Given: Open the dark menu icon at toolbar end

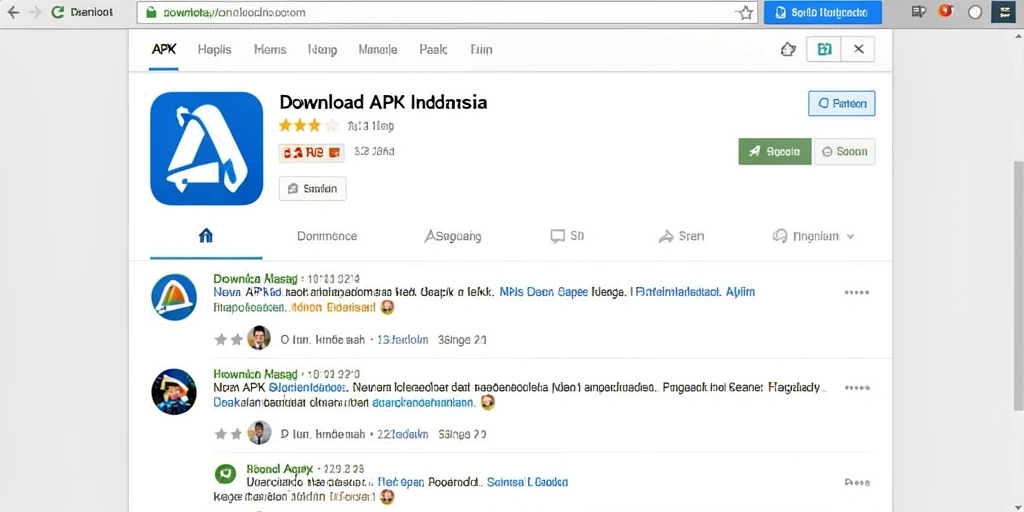Looking at the screenshot, I should (x=1003, y=12).
